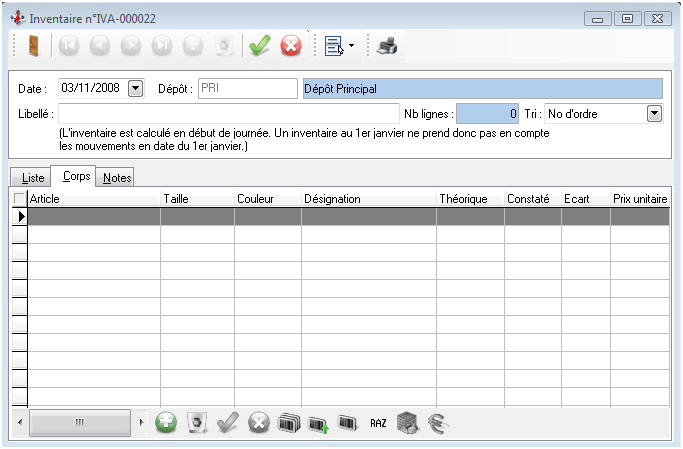
Task: Open the document list toolbar dropdown arrow
Action: click(x=352, y=47)
